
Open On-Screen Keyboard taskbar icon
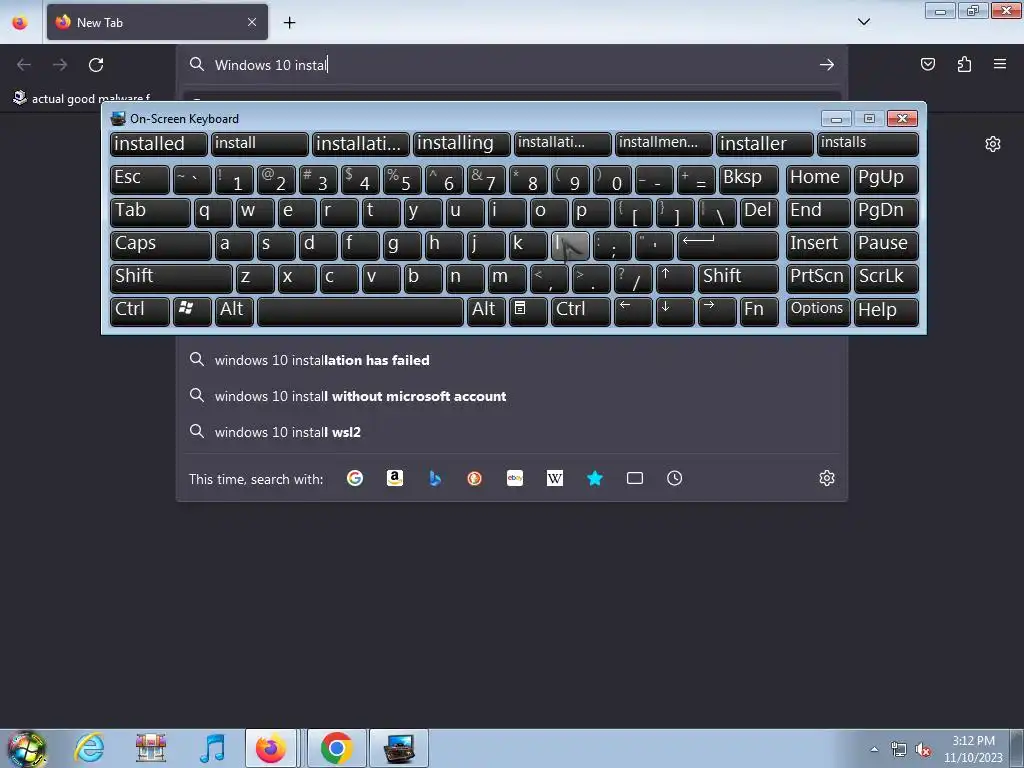(399, 748)
